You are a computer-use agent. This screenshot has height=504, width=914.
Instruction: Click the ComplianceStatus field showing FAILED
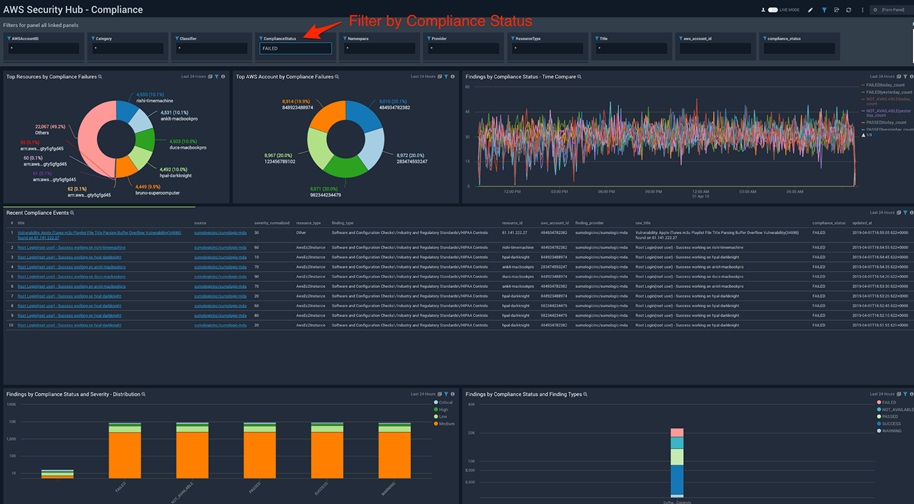tap(296, 48)
